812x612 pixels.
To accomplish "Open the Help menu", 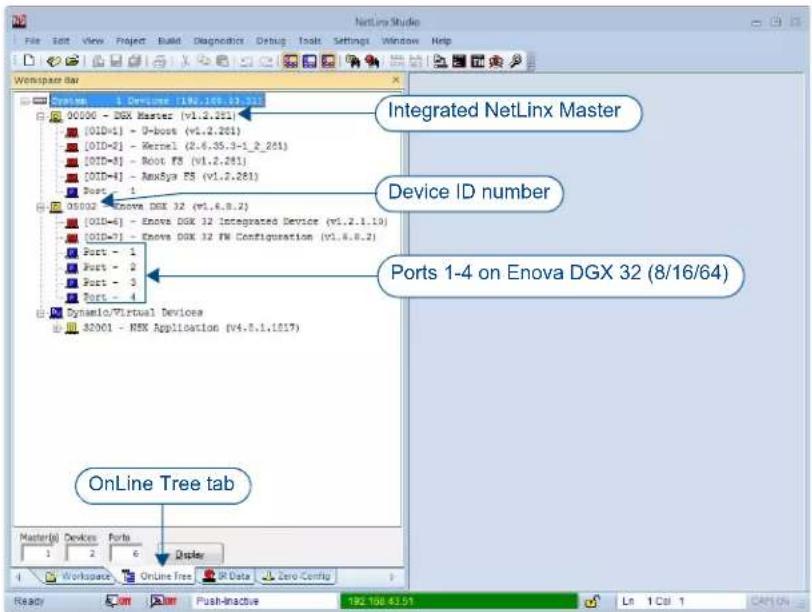I will [x=441, y=40].
